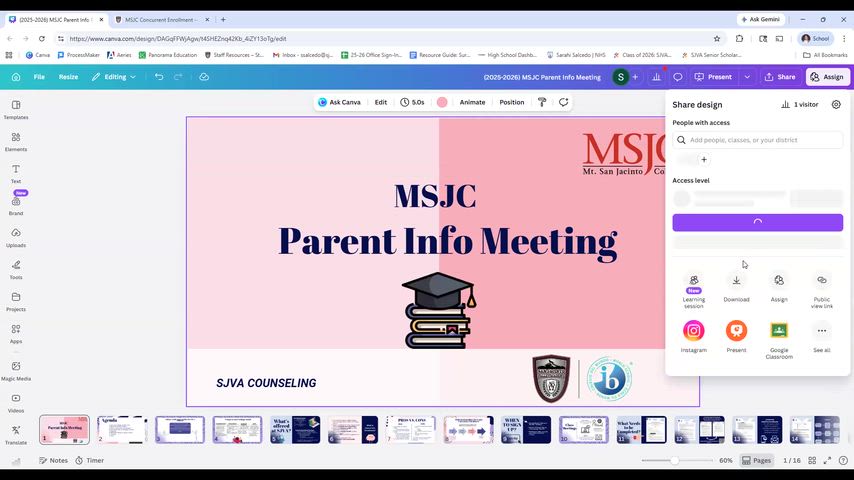Share to Instagram

[x=693, y=336]
